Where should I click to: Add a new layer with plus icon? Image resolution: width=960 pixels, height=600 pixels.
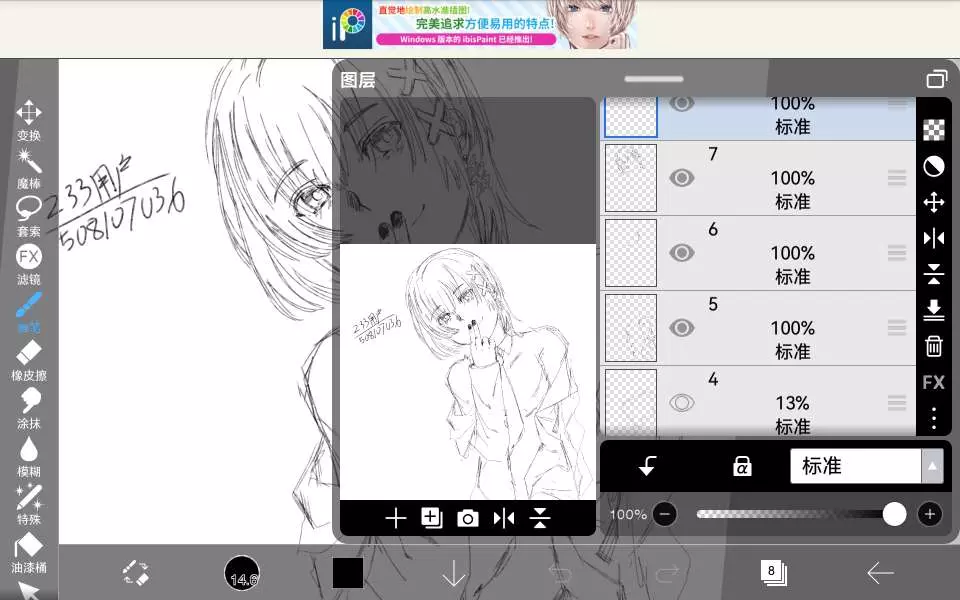pyautogui.click(x=396, y=519)
